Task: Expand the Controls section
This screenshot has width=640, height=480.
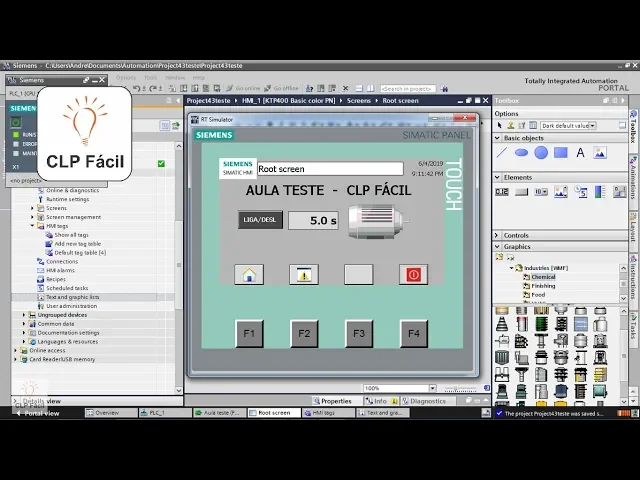Action: tap(497, 236)
